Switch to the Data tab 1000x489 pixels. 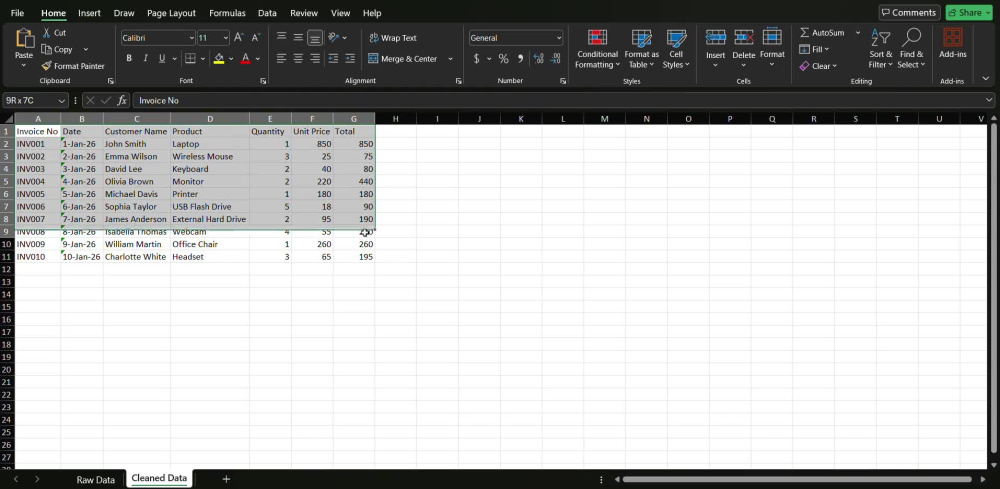click(267, 13)
